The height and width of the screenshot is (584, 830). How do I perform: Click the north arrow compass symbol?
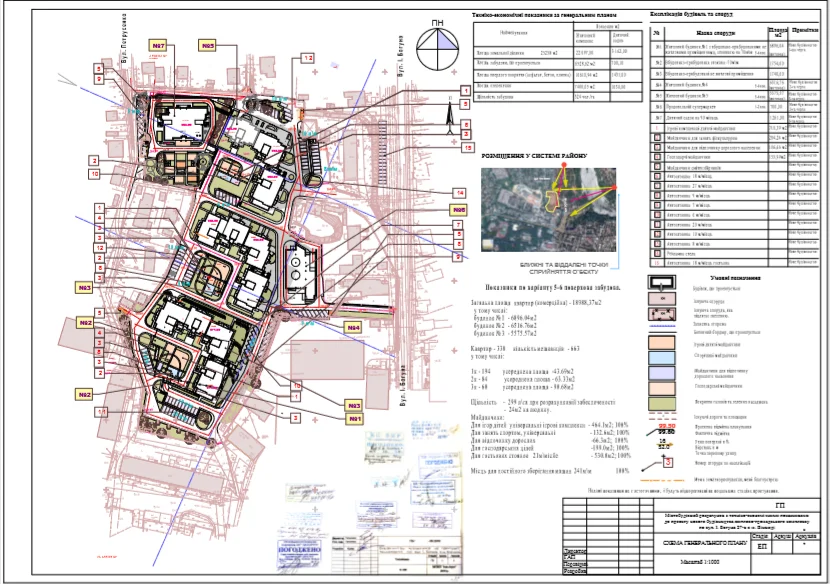436,44
